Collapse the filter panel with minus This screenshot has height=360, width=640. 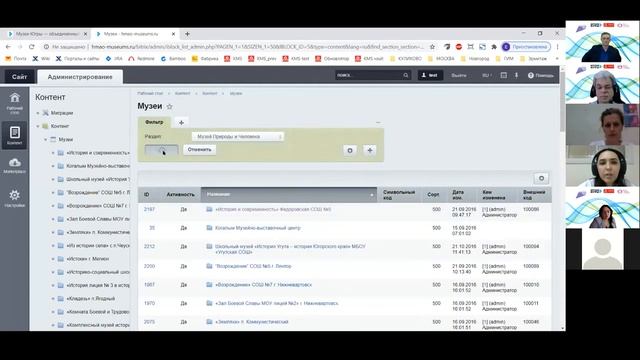[x=378, y=122]
